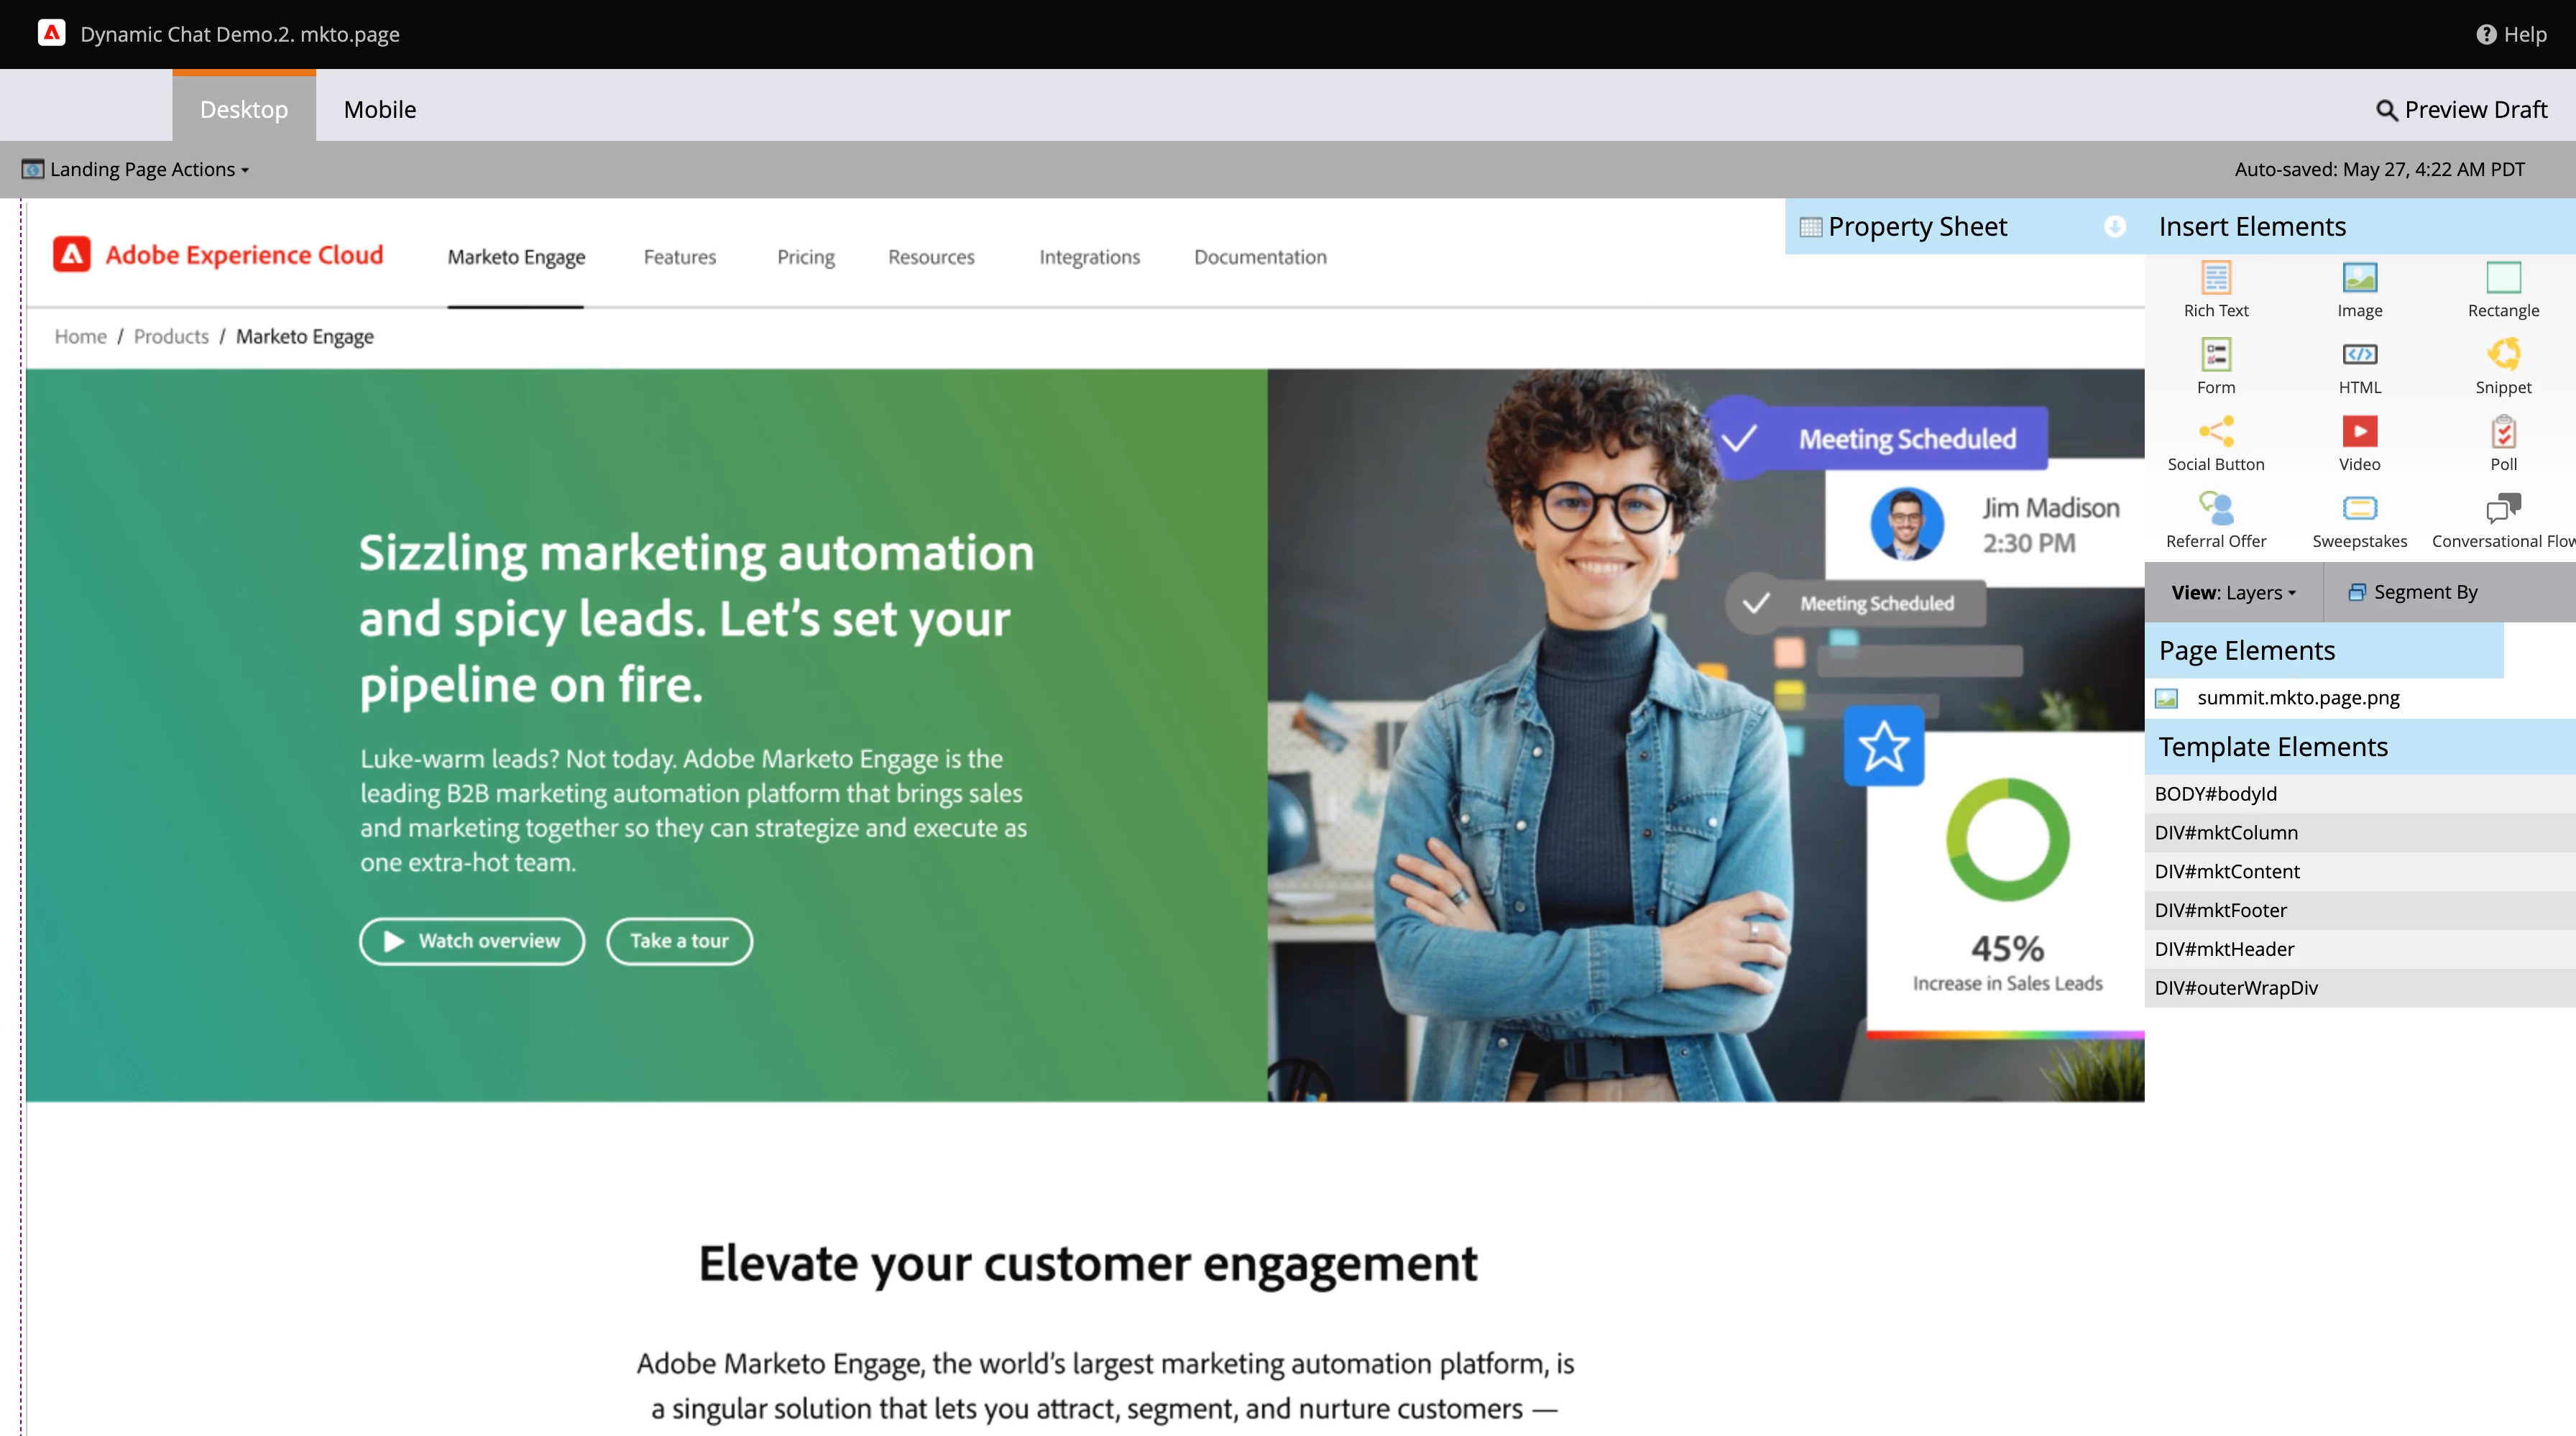Select summit.mkto.page.png page element
The height and width of the screenshot is (1436, 2576).
point(2296,698)
